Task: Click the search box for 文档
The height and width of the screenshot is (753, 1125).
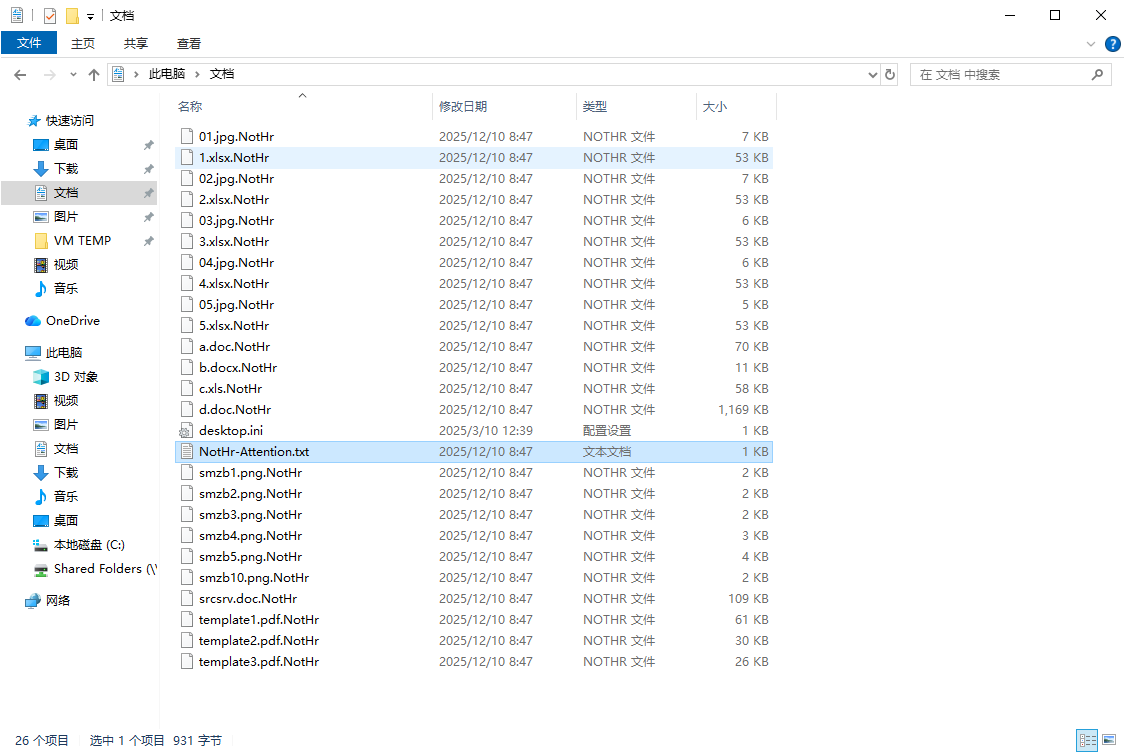Action: tap(1000, 75)
